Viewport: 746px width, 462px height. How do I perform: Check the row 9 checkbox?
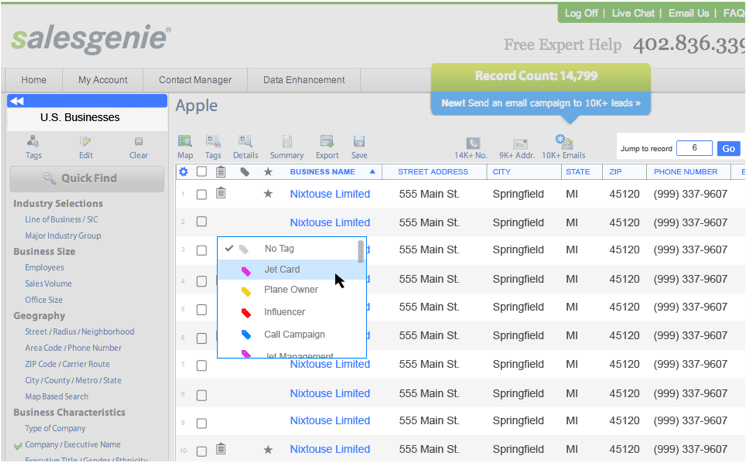pos(202,423)
